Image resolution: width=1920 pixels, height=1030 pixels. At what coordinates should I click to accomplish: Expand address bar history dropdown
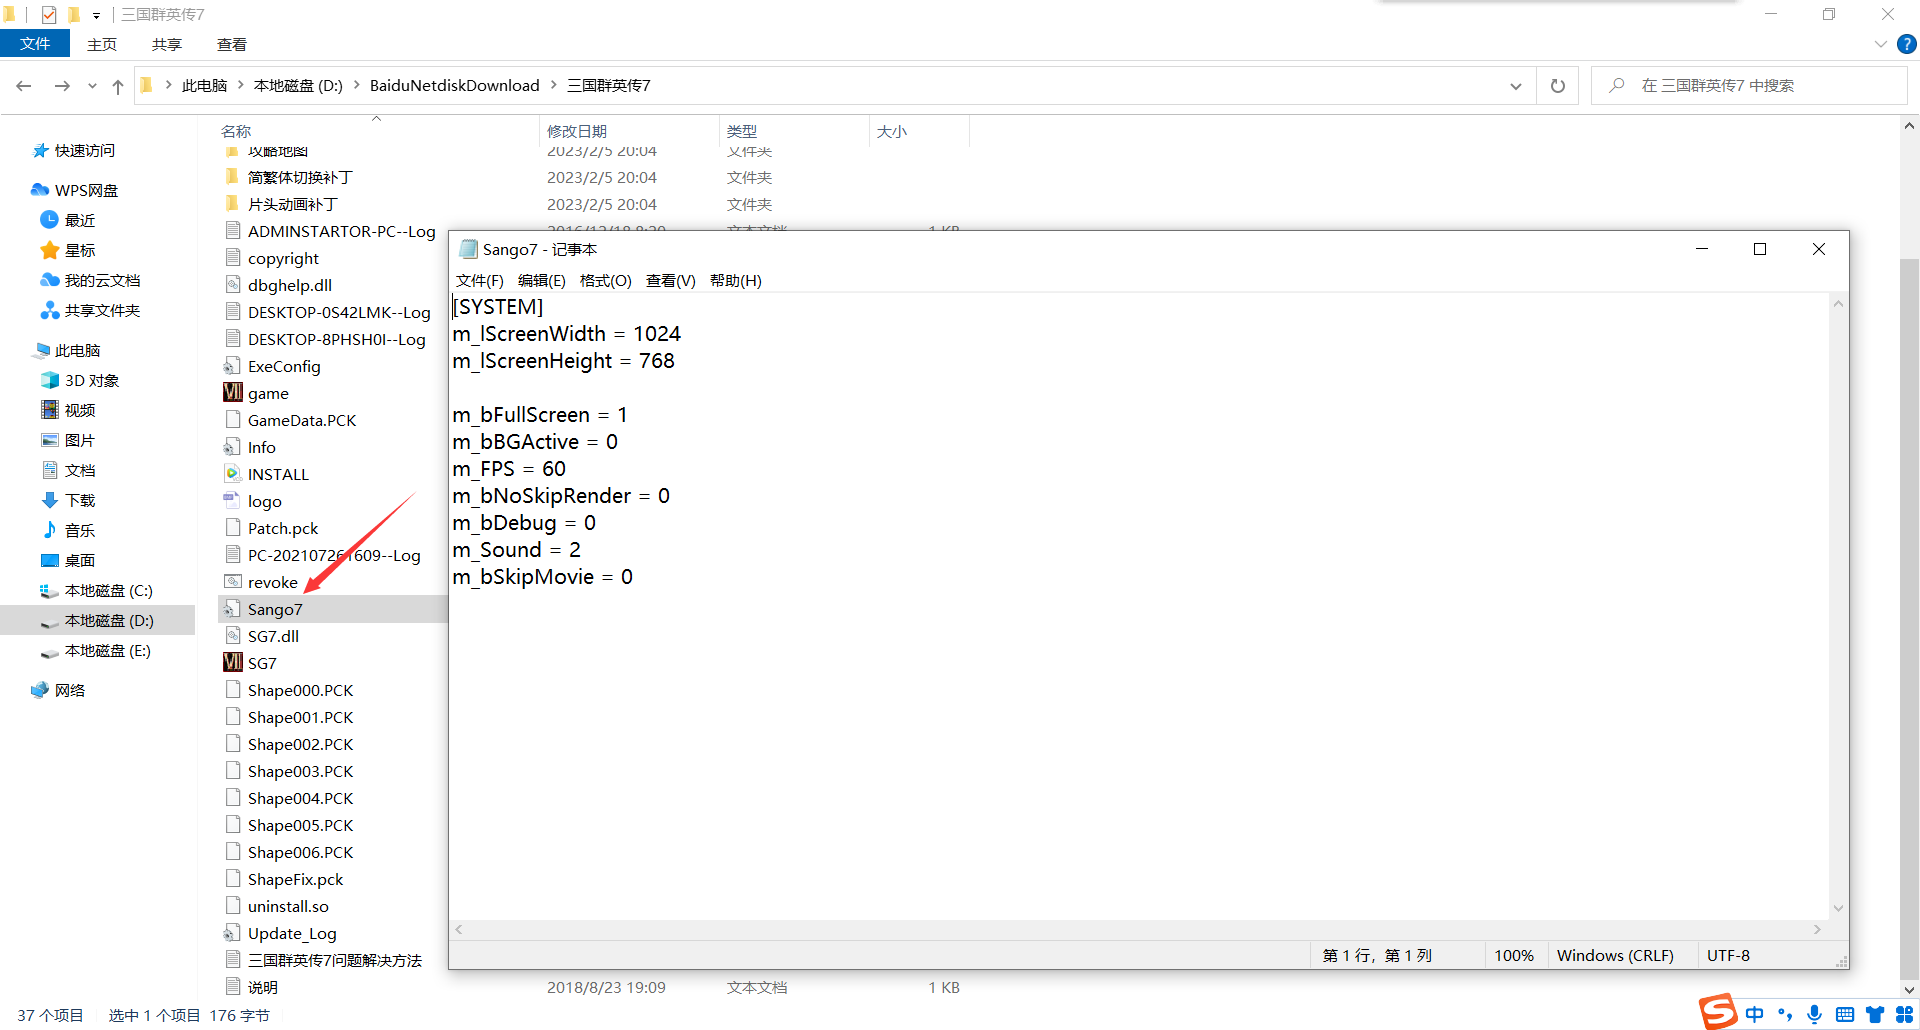click(x=1516, y=86)
